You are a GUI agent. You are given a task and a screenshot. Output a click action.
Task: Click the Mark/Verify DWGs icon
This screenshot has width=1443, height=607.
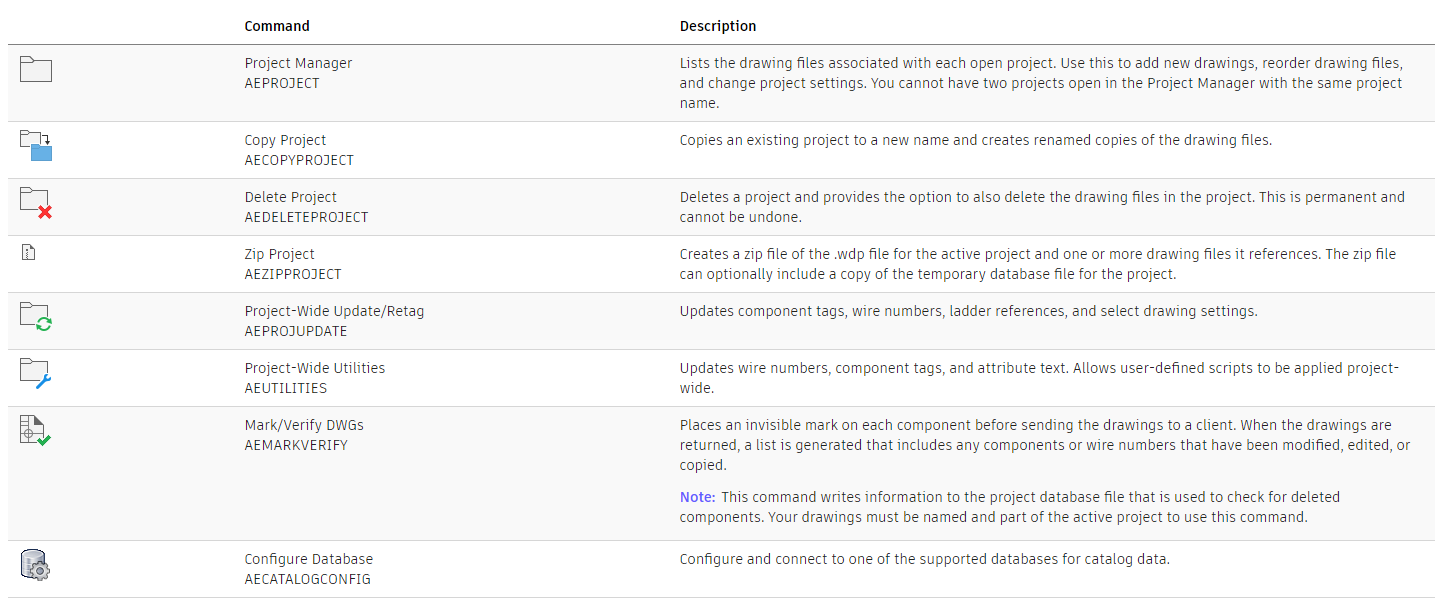tap(35, 431)
